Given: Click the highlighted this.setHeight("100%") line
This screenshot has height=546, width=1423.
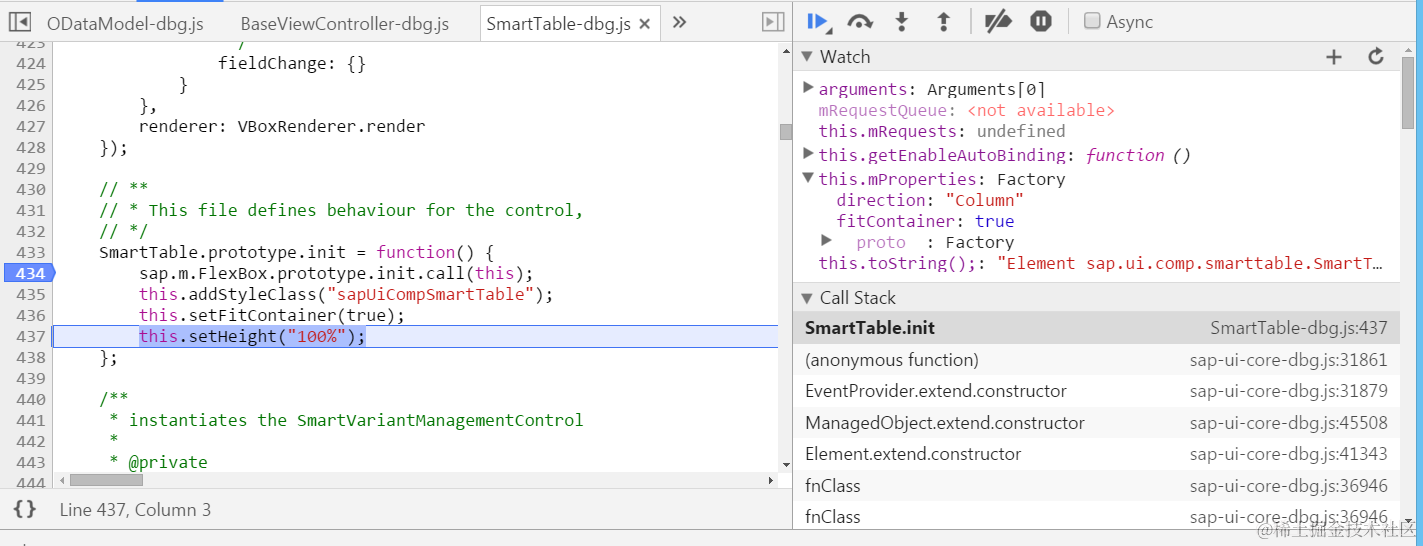Looking at the screenshot, I should click(415, 336).
